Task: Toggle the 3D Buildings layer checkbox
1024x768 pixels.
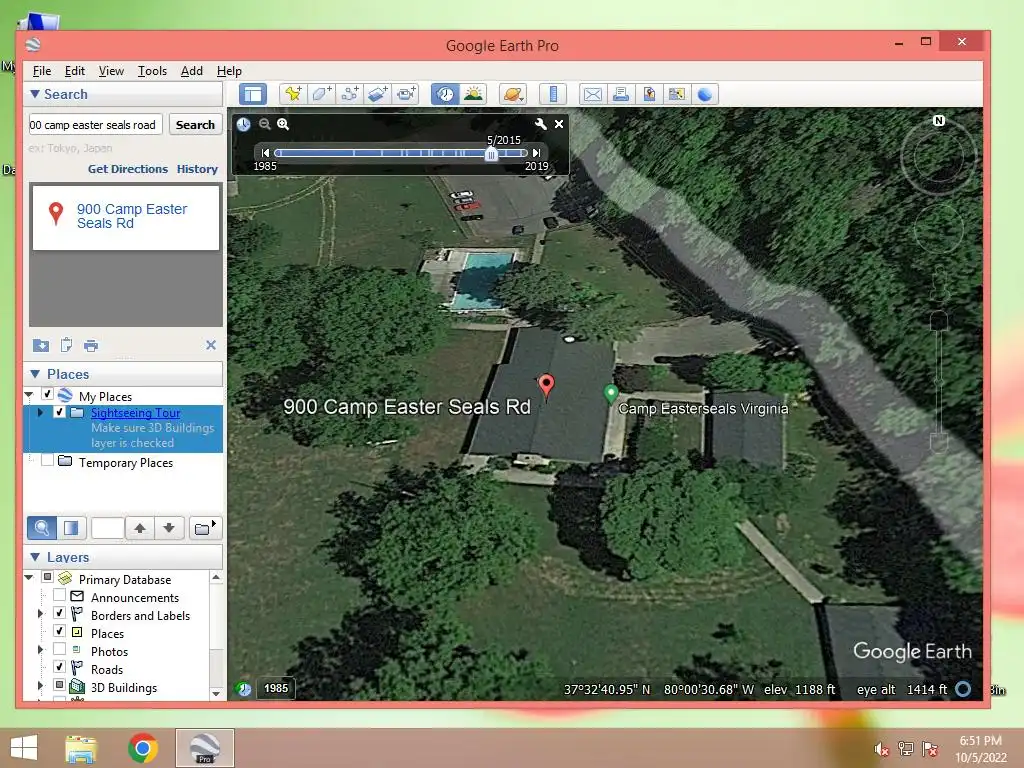Action: tap(59, 685)
